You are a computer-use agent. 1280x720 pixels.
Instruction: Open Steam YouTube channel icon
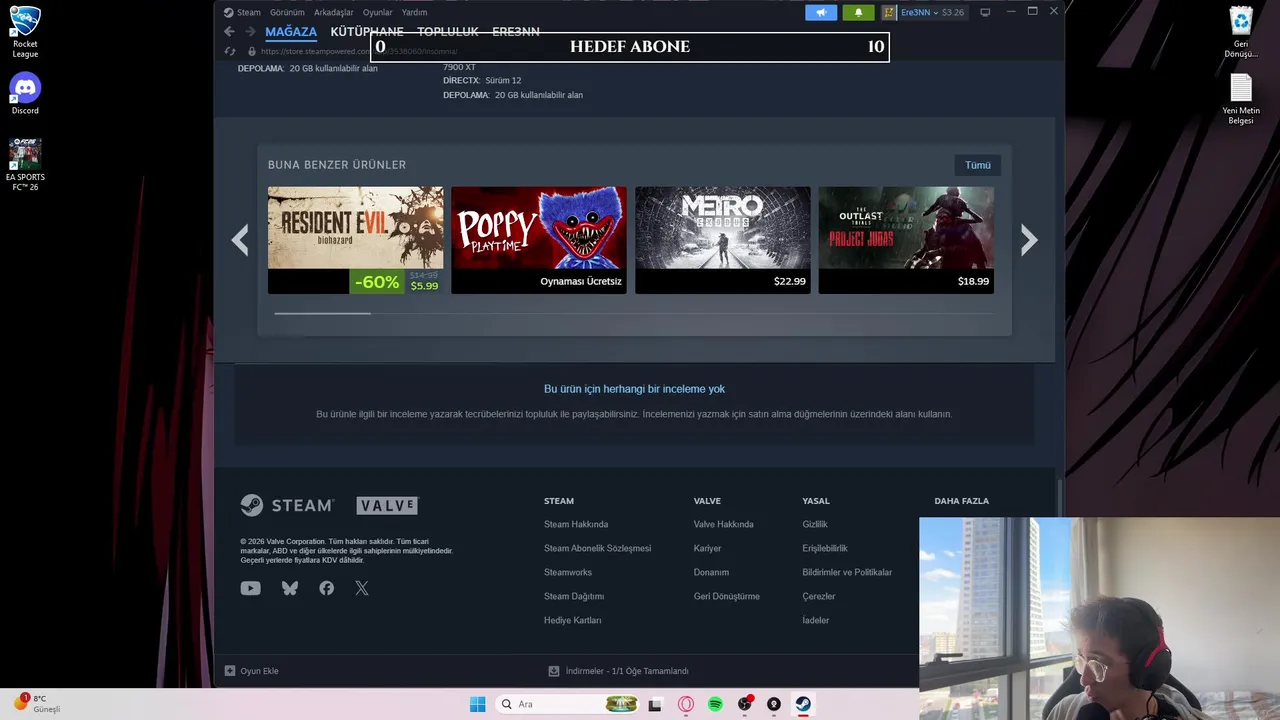250,588
